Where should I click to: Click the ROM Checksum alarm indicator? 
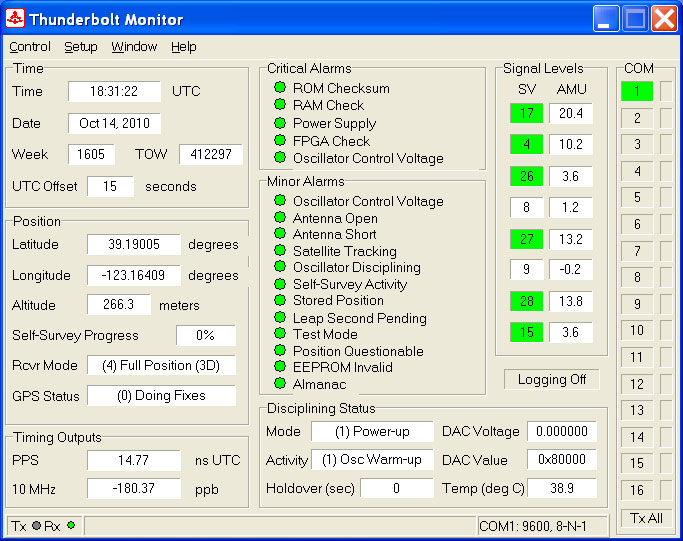click(280, 87)
